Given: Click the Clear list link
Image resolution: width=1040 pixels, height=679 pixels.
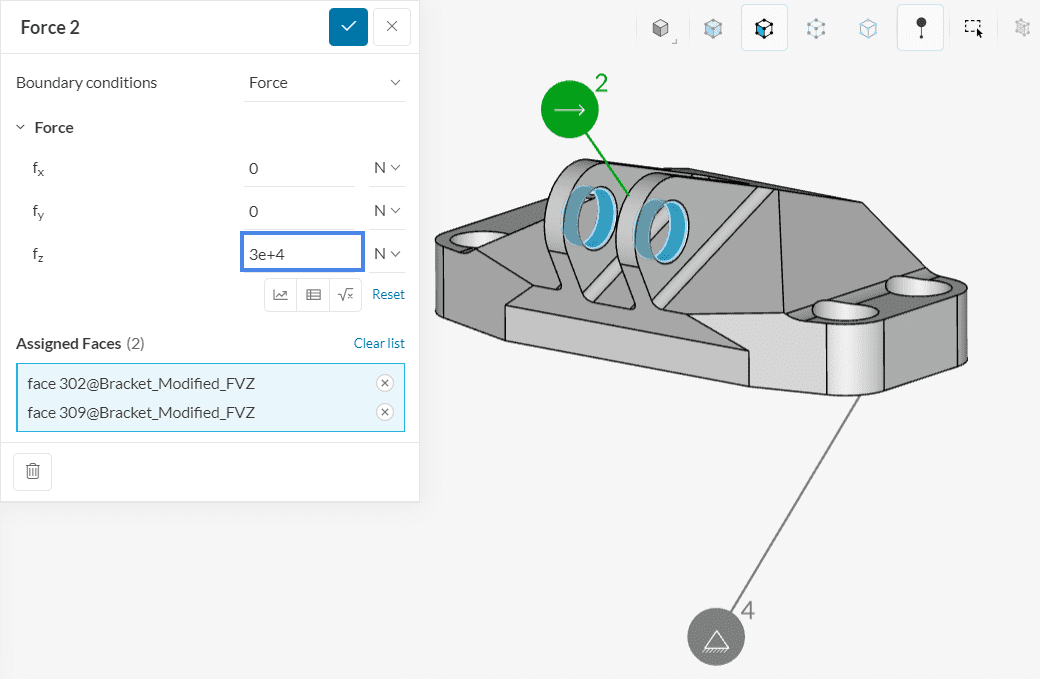Looking at the screenshot, I should point(379,343).
